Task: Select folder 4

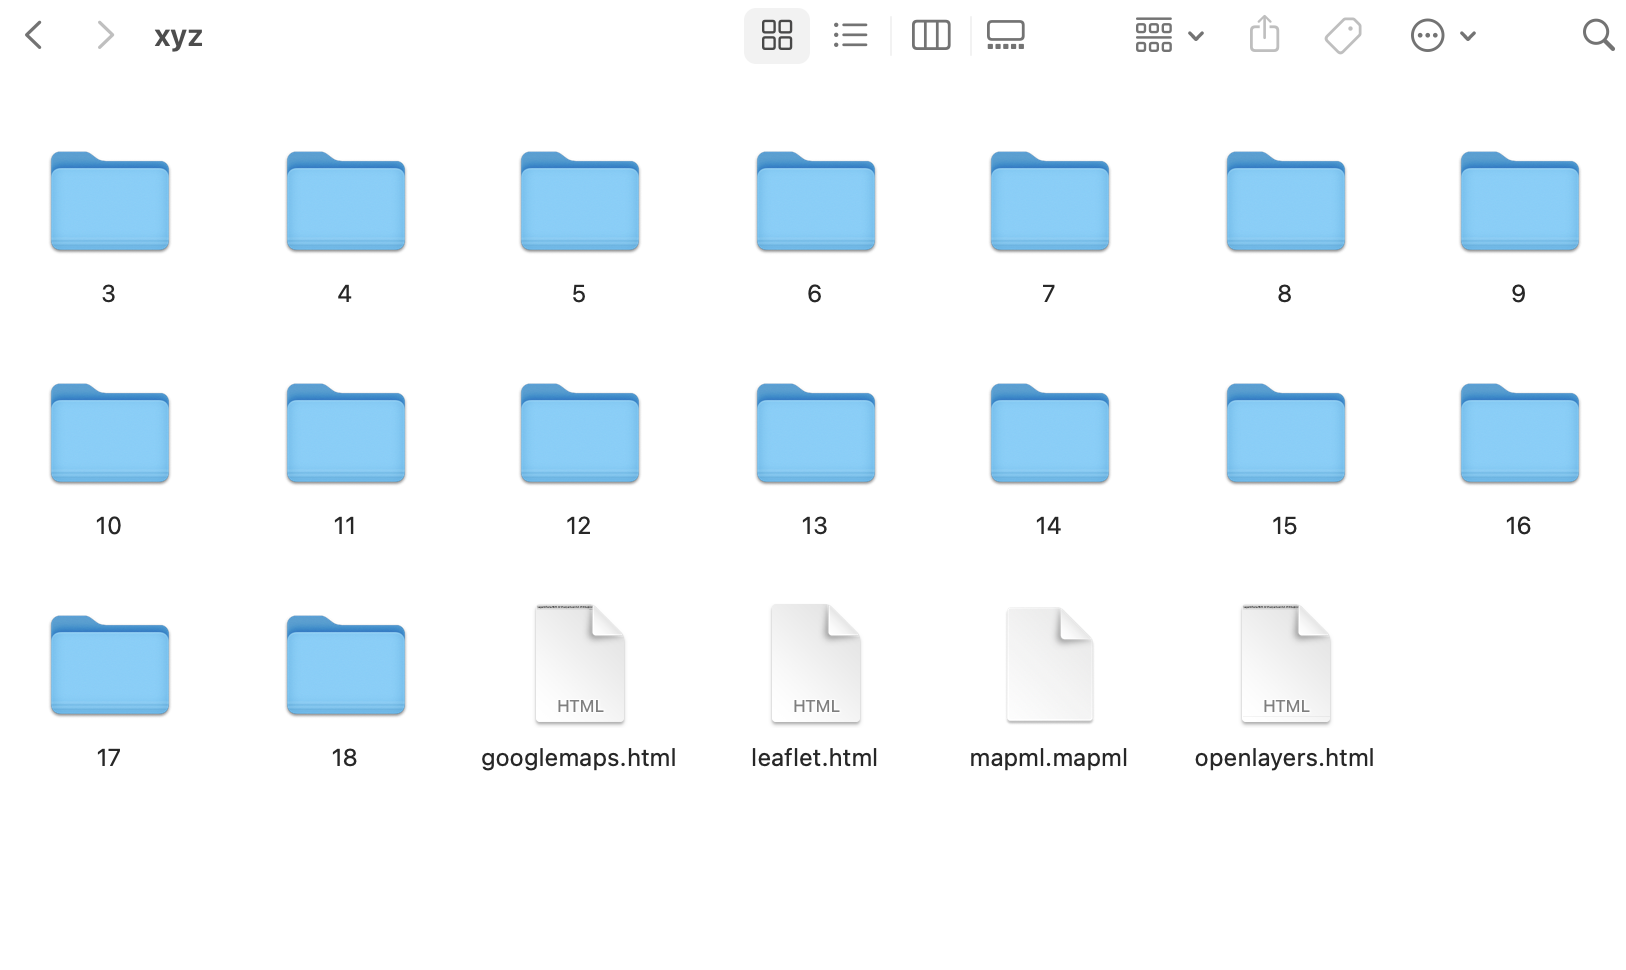Action: pos(346,201)
